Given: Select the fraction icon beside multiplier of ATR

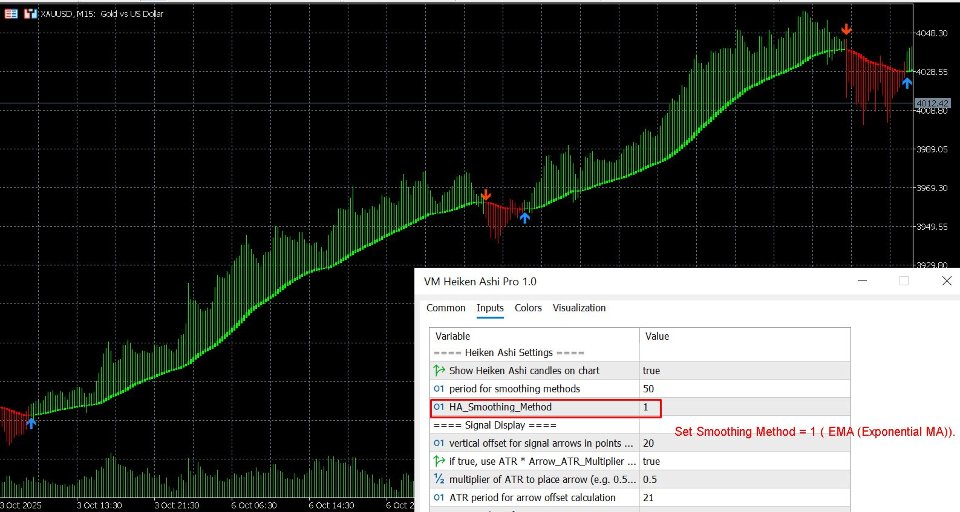Looking at the screenshot, I should click(439, 480).
